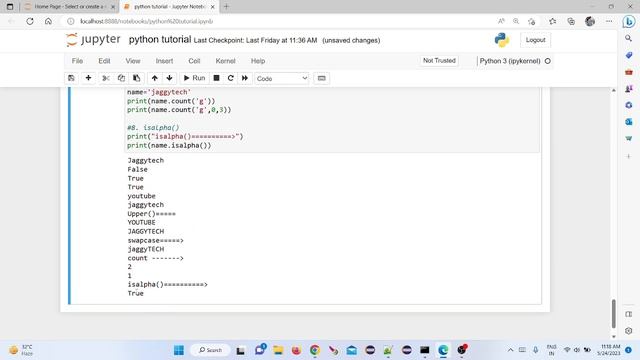The width and height of the screenshot is (640, 360).
Task: Click the Not Trusted button
Action: pos(439,60)
